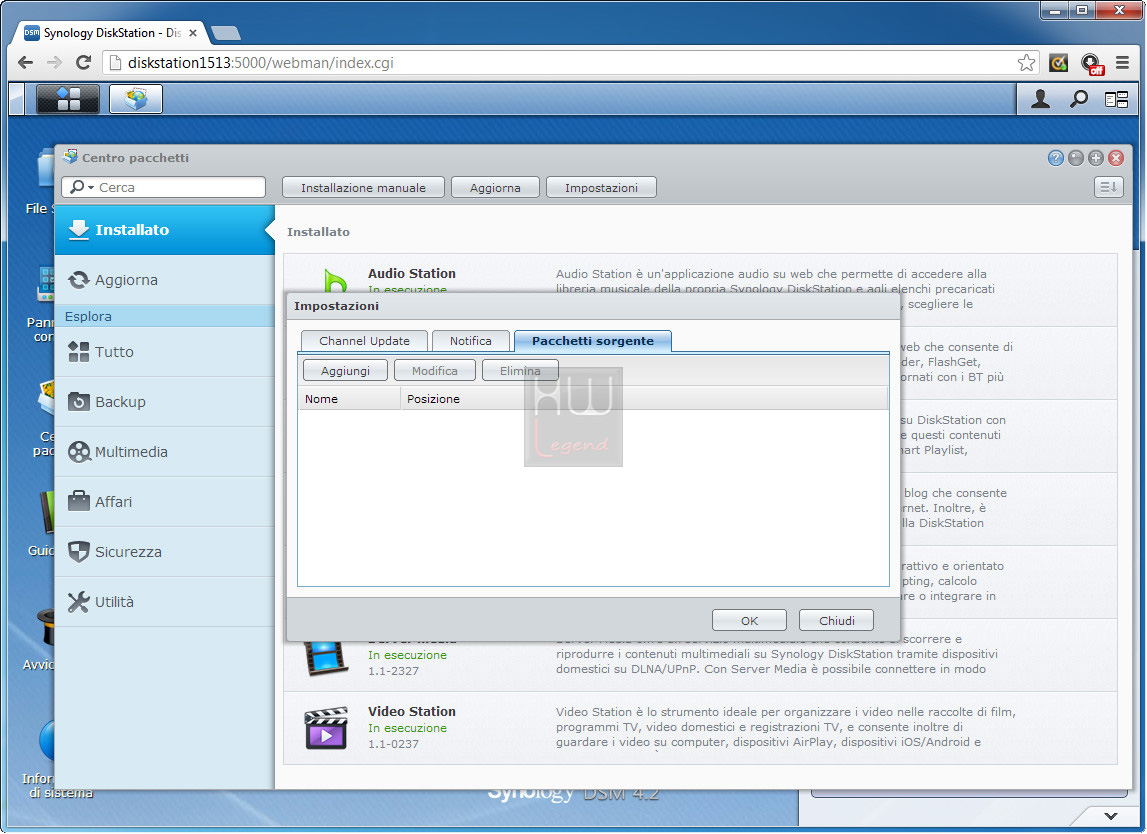Click the Modifica button
Image resolution: width=1147 pixels, height=834 pixels.
[435, 371]
